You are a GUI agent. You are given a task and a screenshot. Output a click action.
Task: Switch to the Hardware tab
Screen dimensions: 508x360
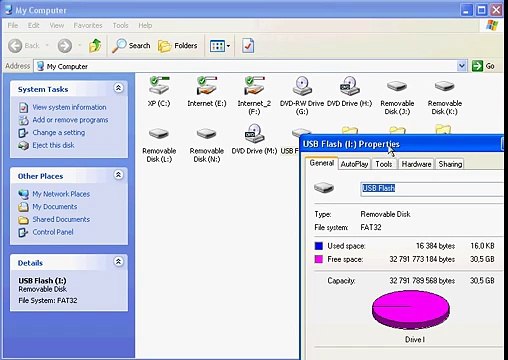pyautogui.click(x=416, y=164)
